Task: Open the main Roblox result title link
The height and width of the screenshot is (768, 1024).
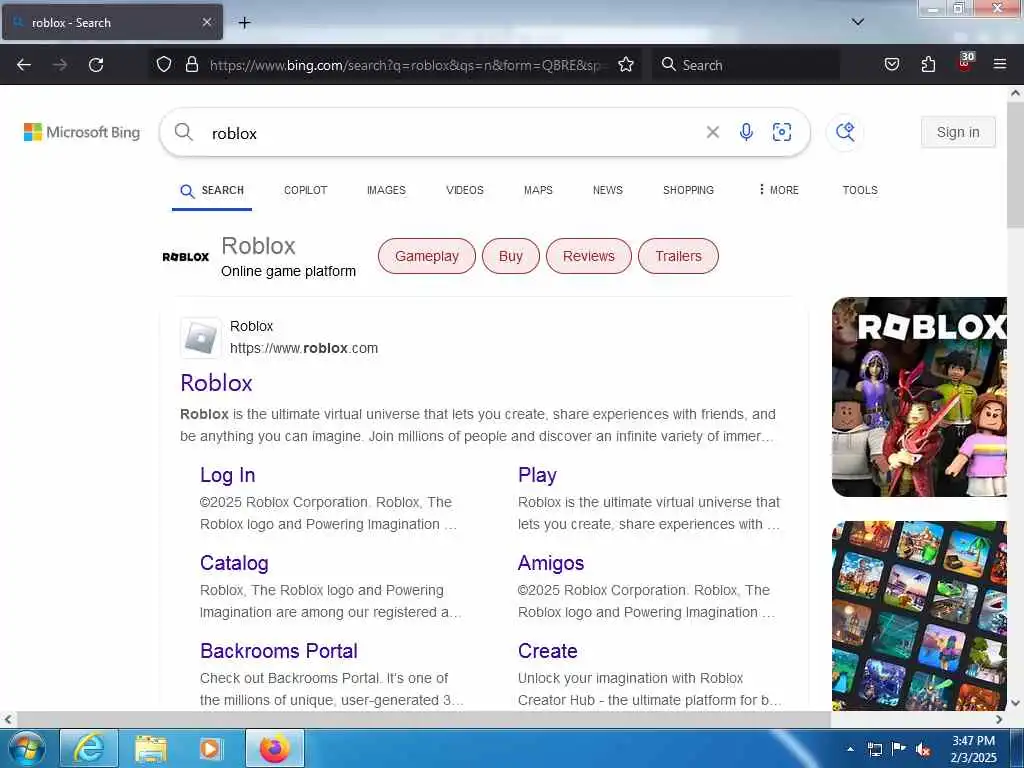Action: pyautogui.click(x=216, y=383)
